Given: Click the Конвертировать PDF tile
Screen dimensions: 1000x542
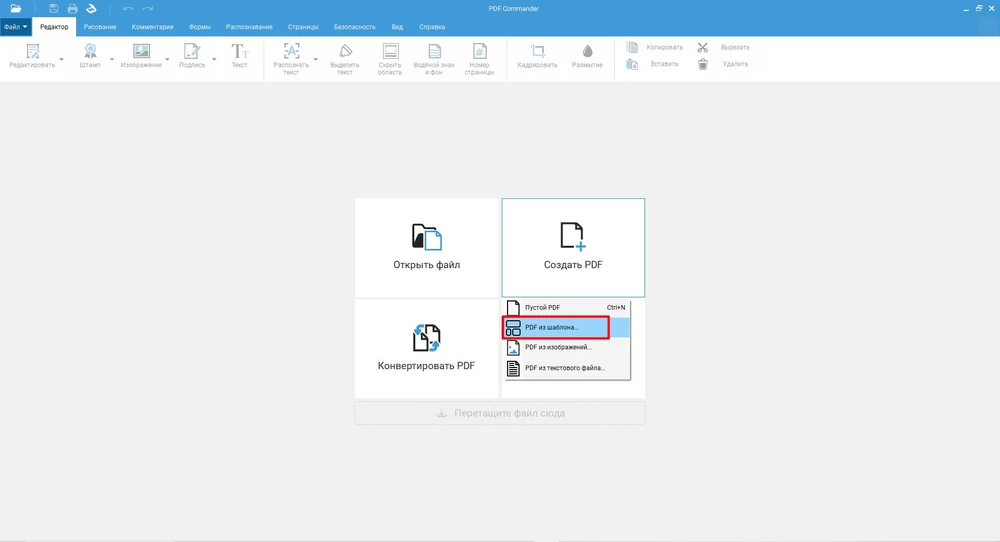Looking at the screenshot, I should click(x=427, y=348).
